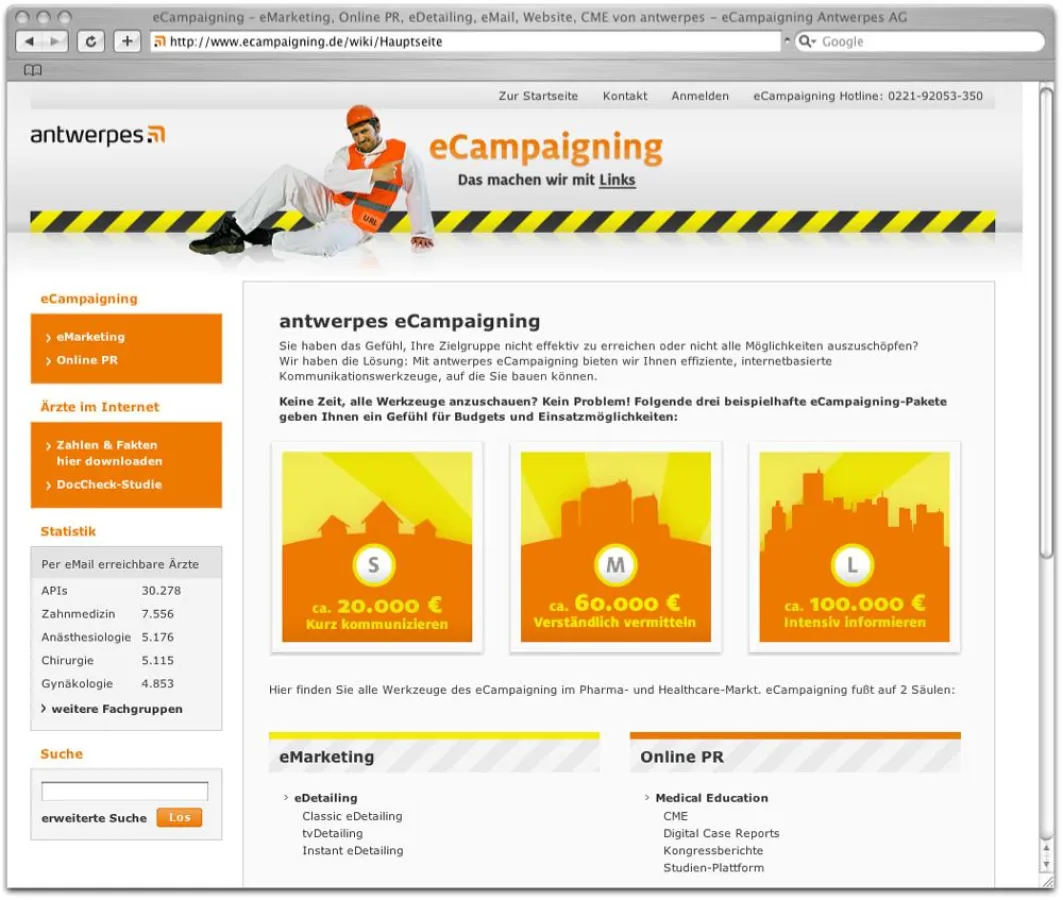The image size is (1063, 900).
Task: Select the S package badge for 20.000 €
Action: coord(374,565)
